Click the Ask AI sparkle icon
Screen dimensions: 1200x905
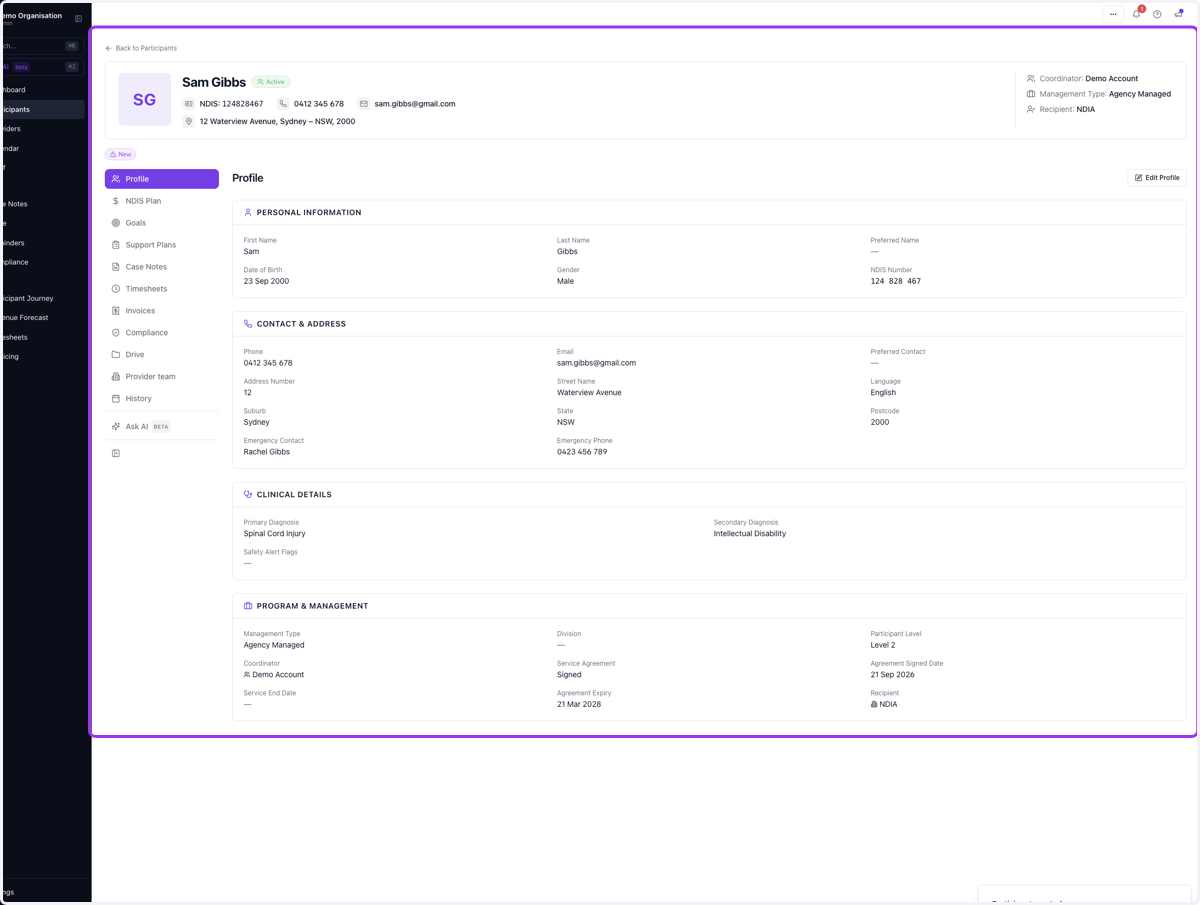coord(116,427)
